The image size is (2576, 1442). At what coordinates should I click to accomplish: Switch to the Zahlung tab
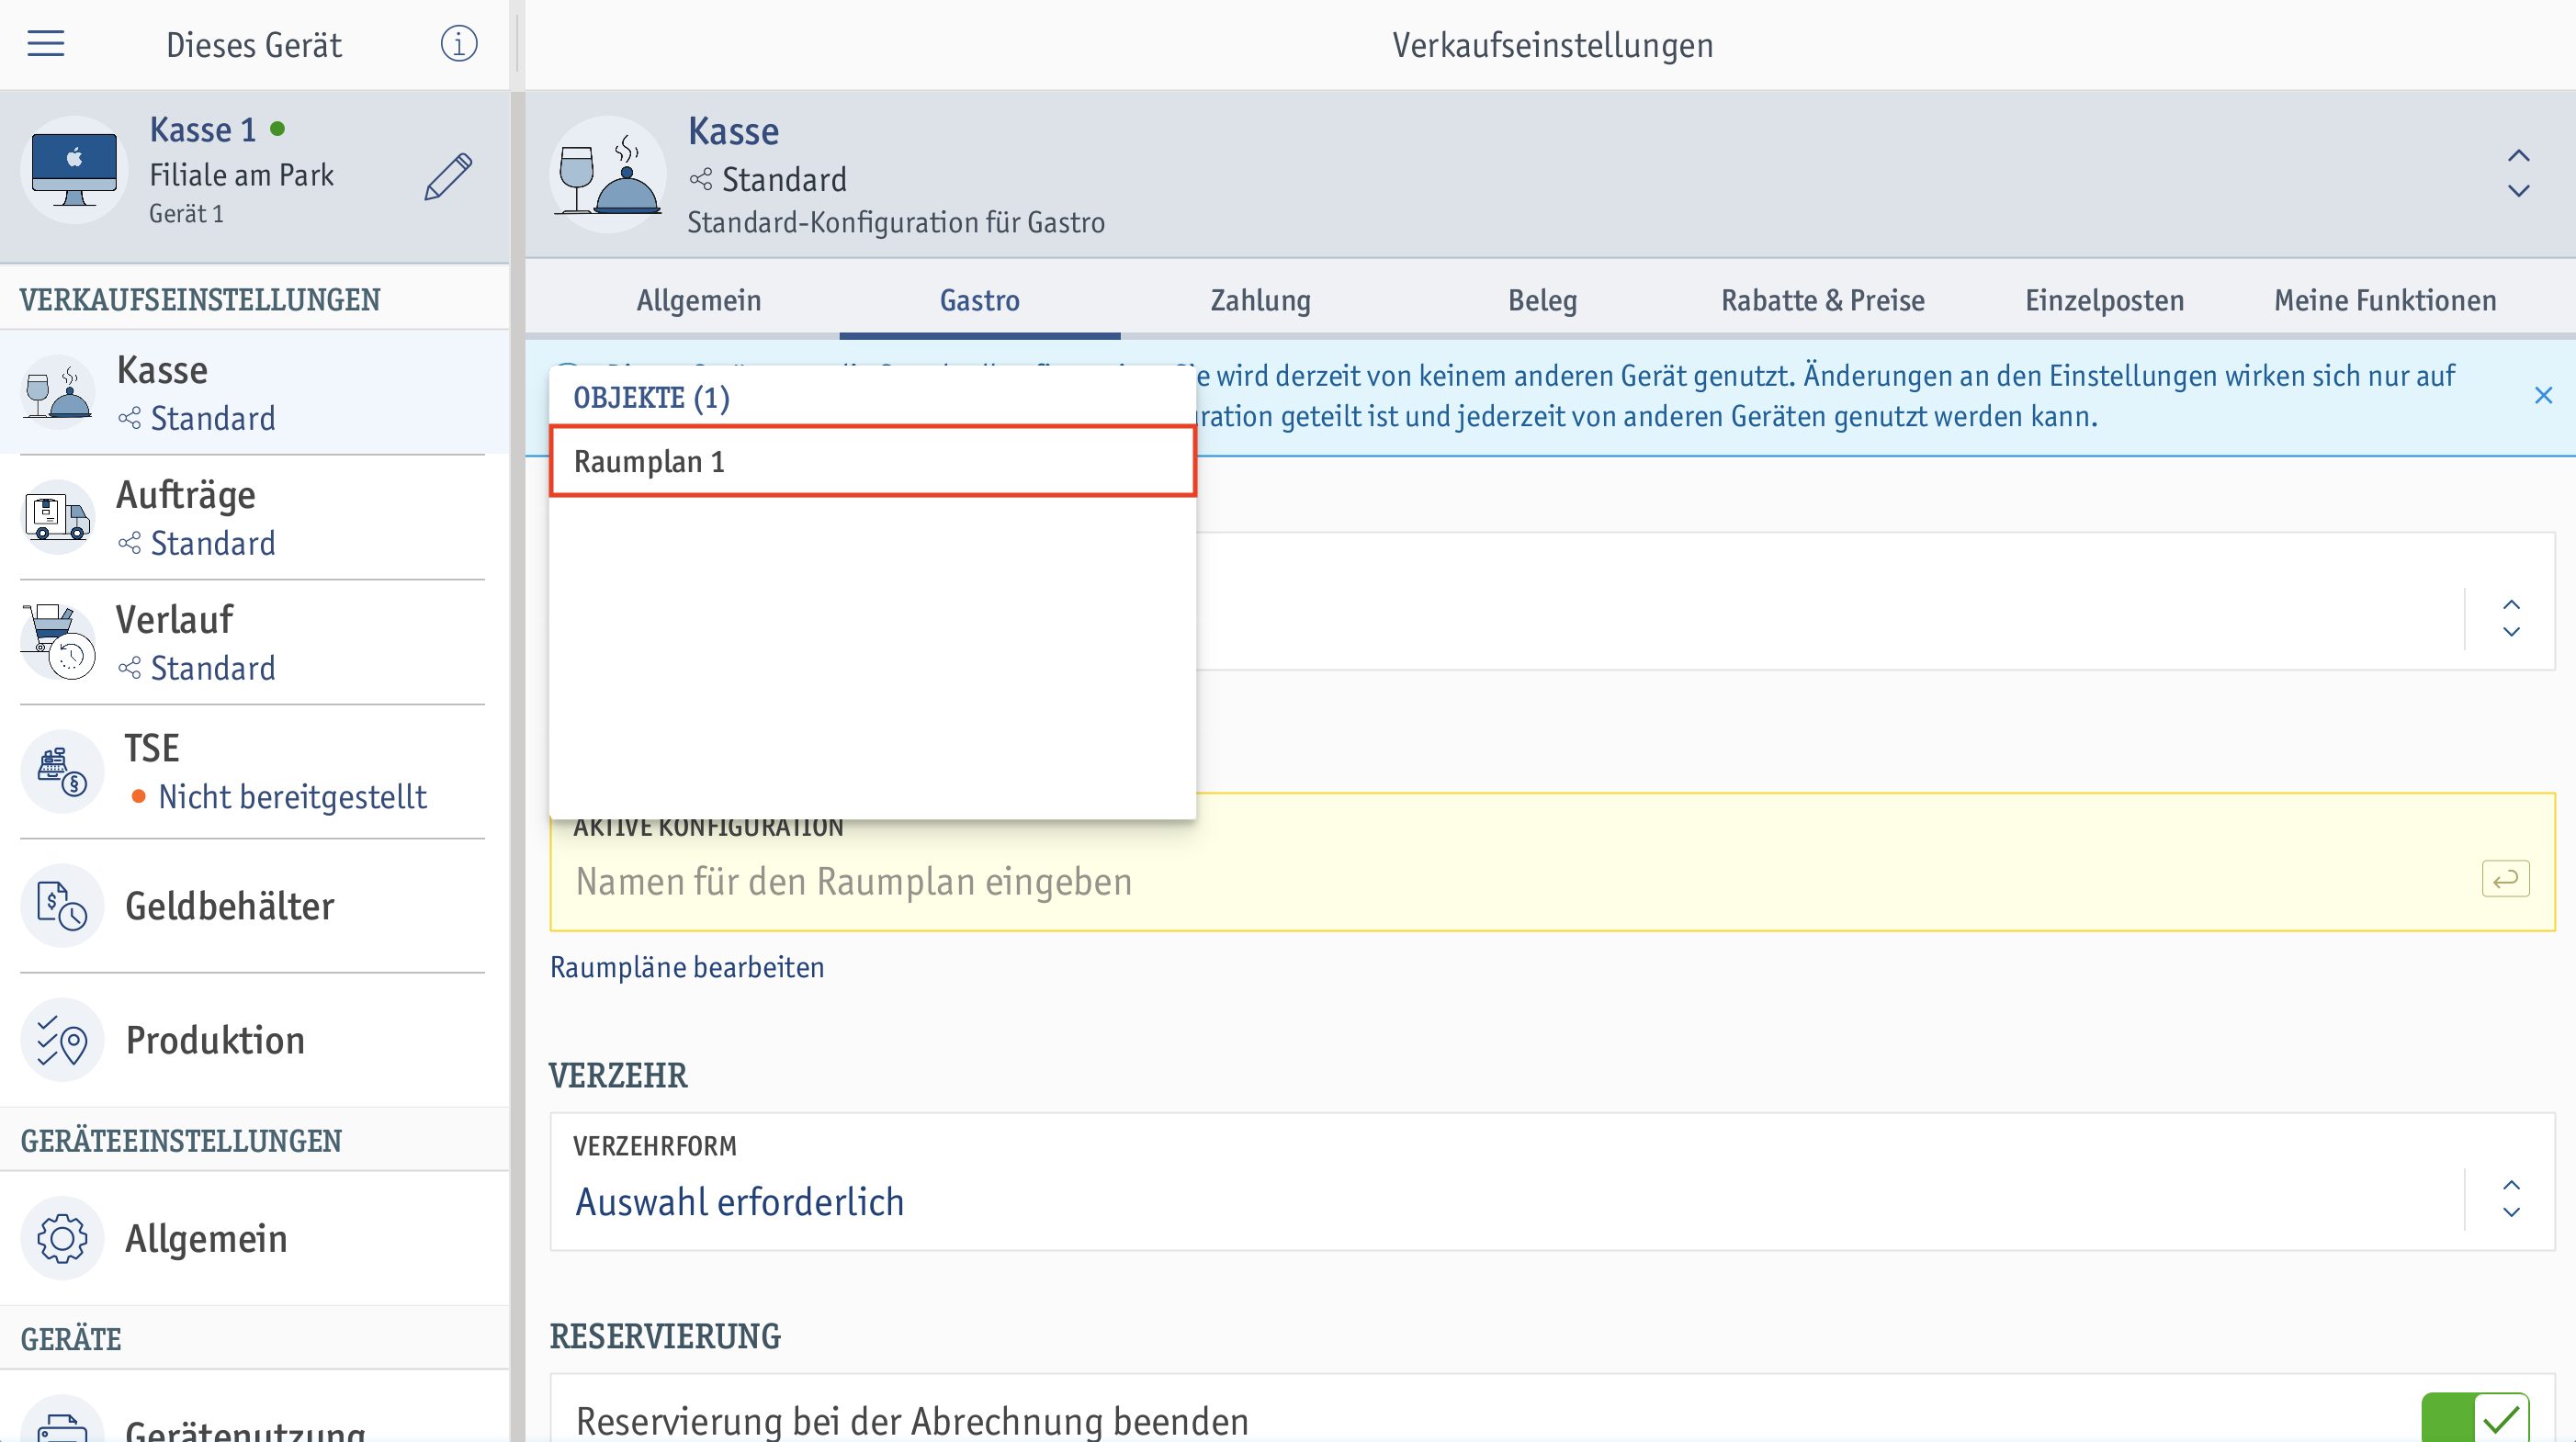tap(1260, 300)
